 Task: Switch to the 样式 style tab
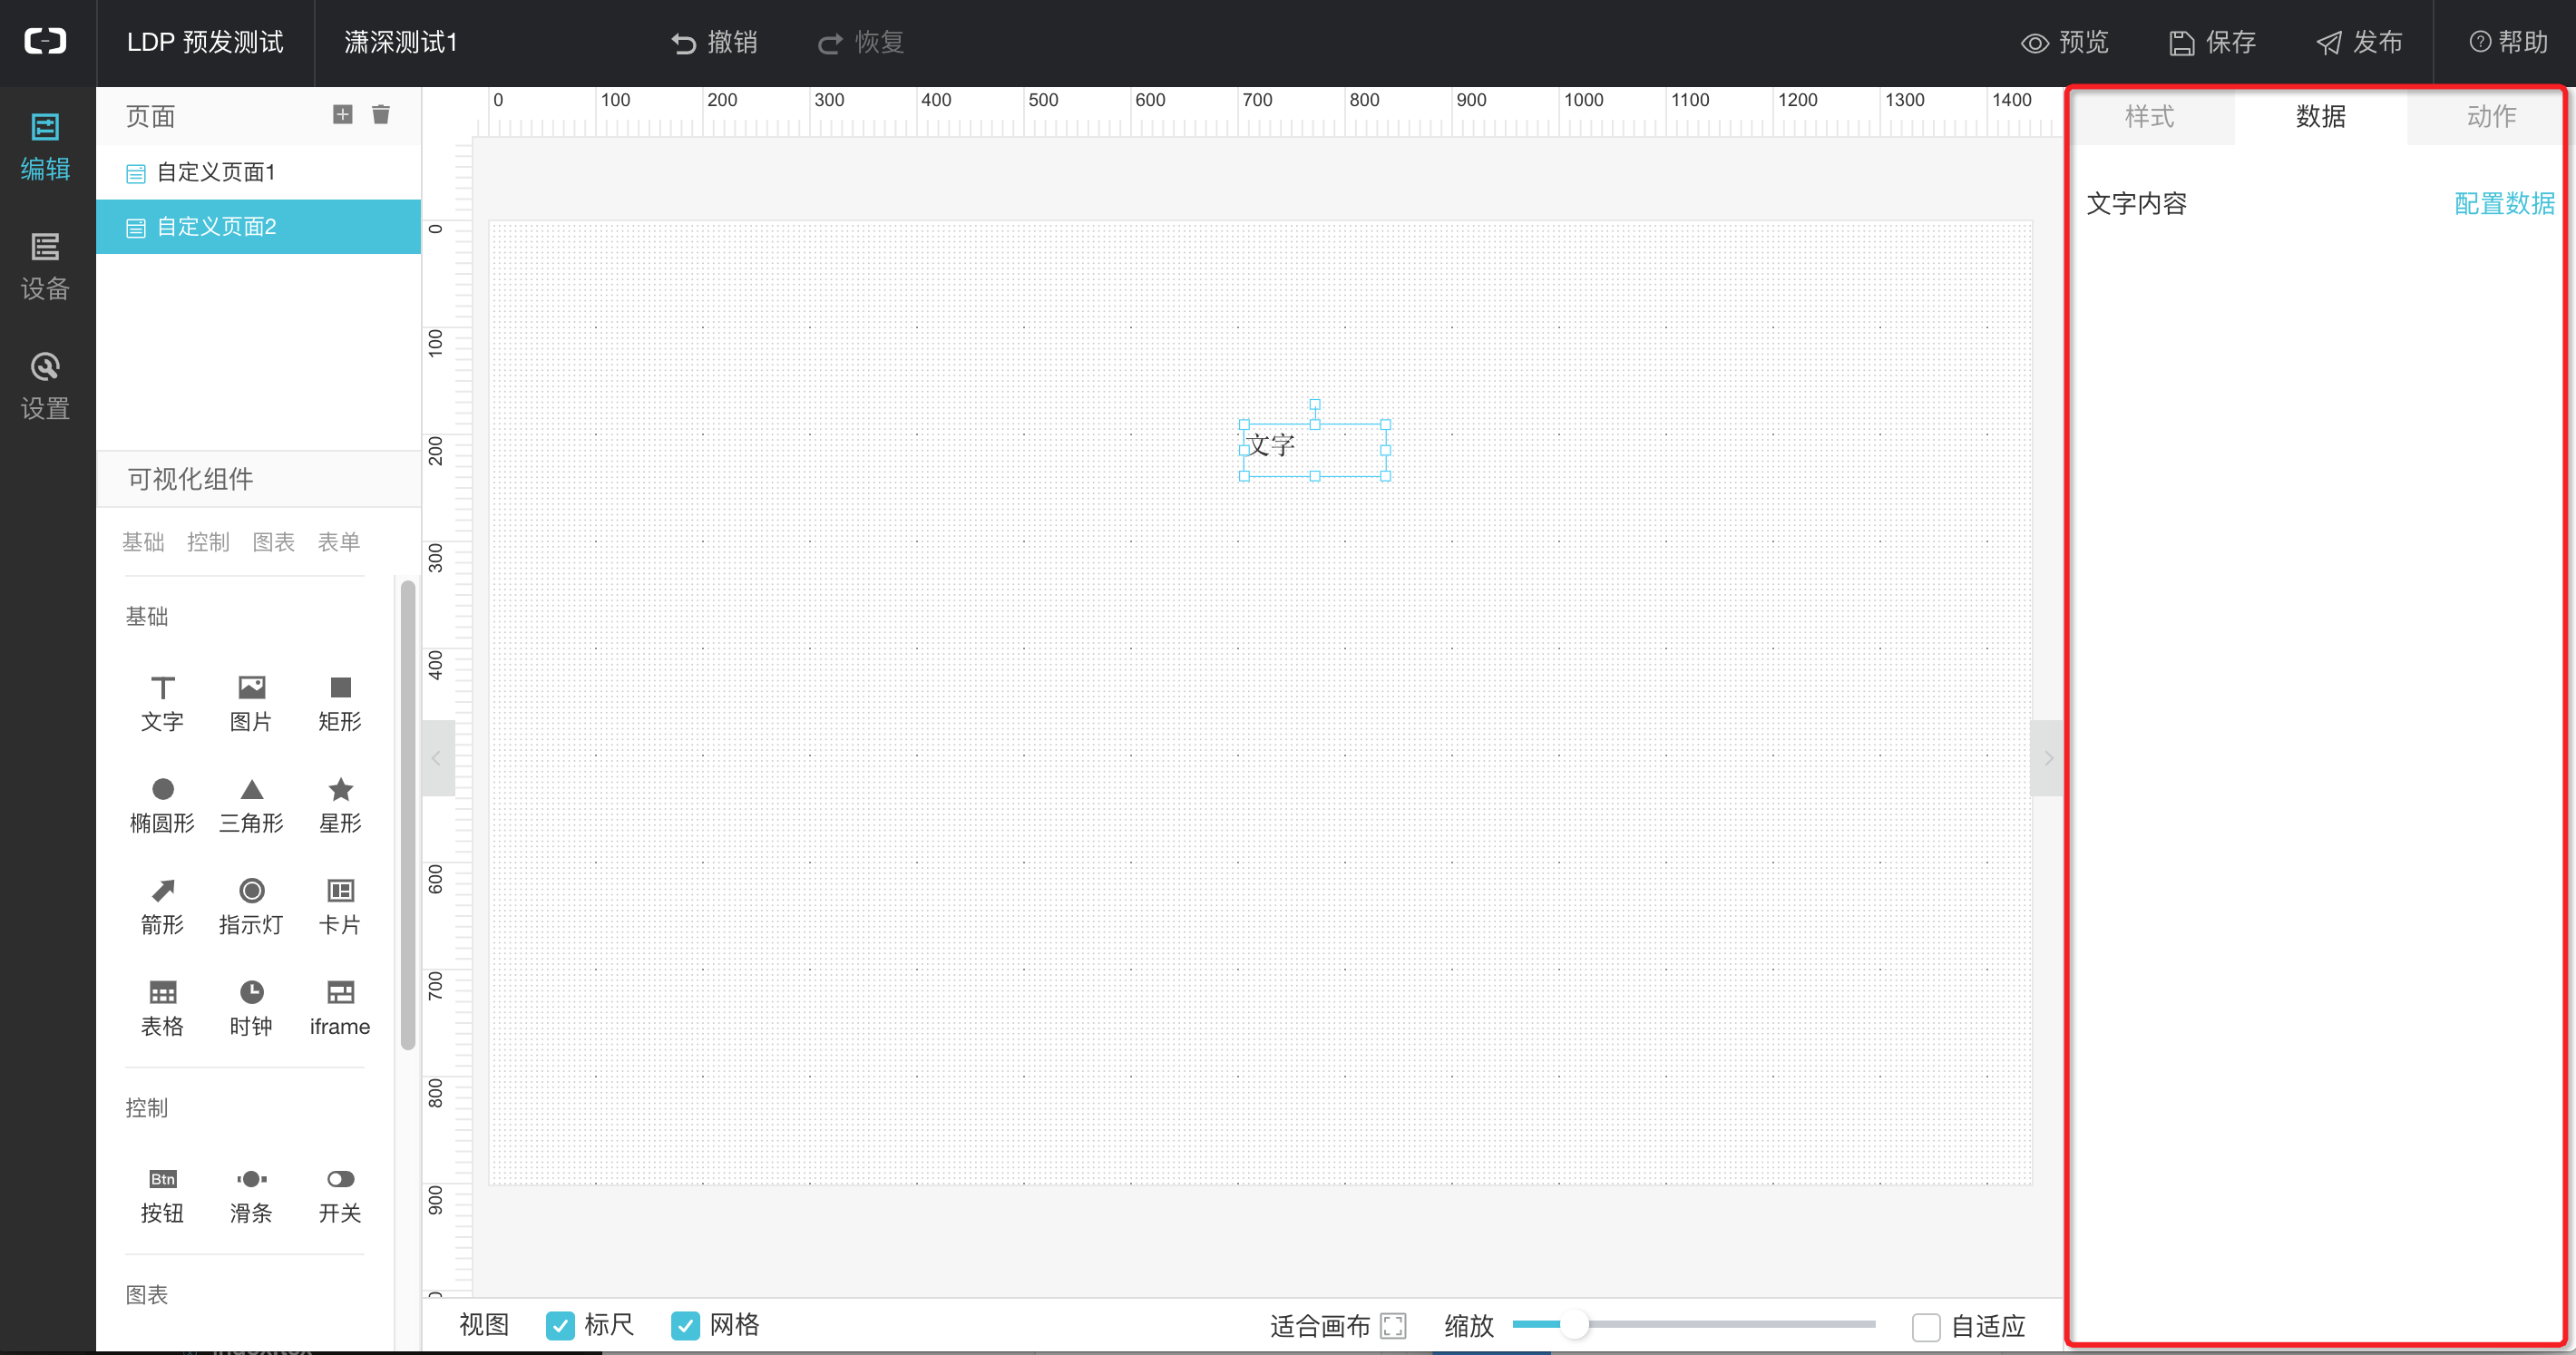[x=2149, y=117]
